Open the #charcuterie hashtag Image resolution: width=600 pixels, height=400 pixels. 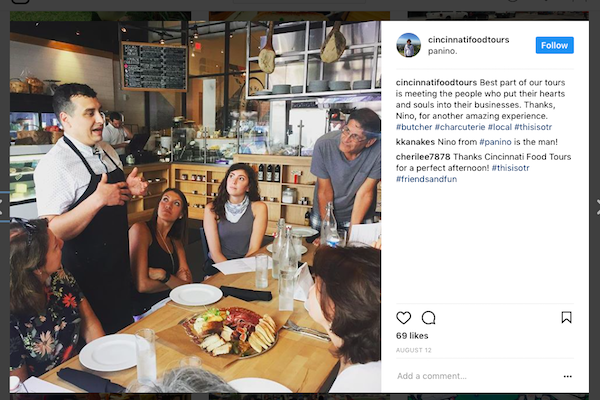pyautogui.click(x=466, y=127)
